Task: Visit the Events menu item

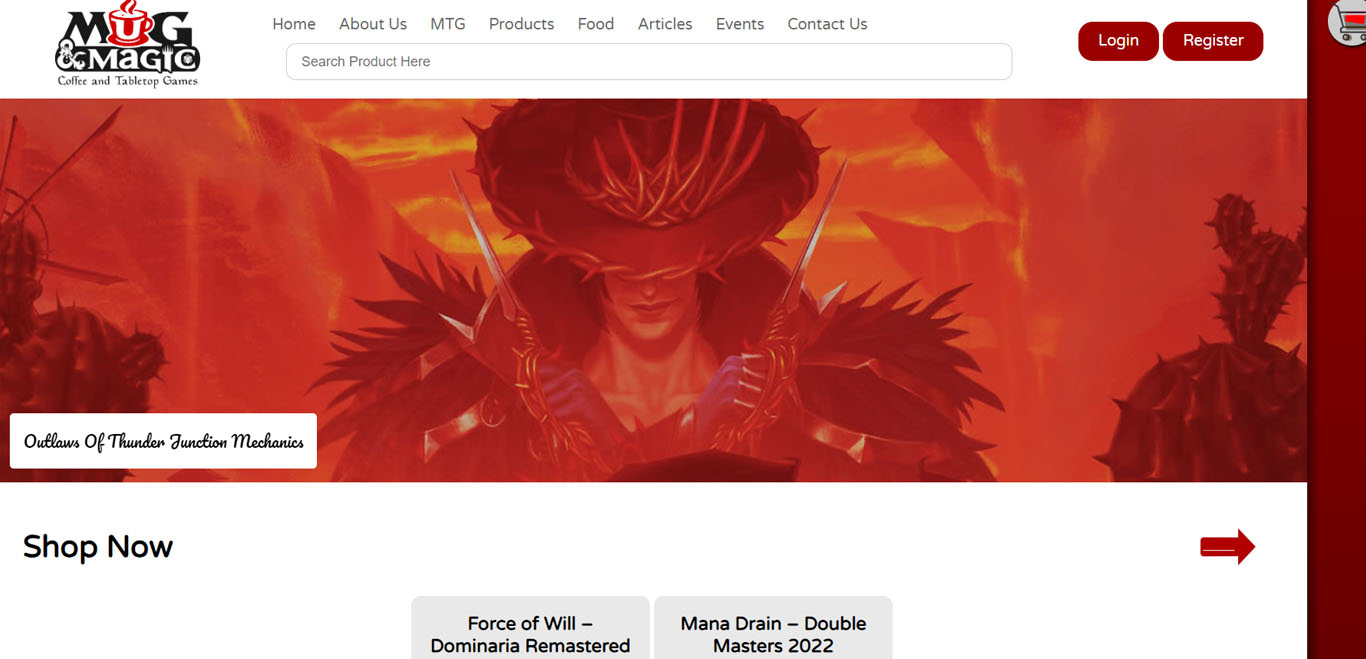Action: (739, 24)
